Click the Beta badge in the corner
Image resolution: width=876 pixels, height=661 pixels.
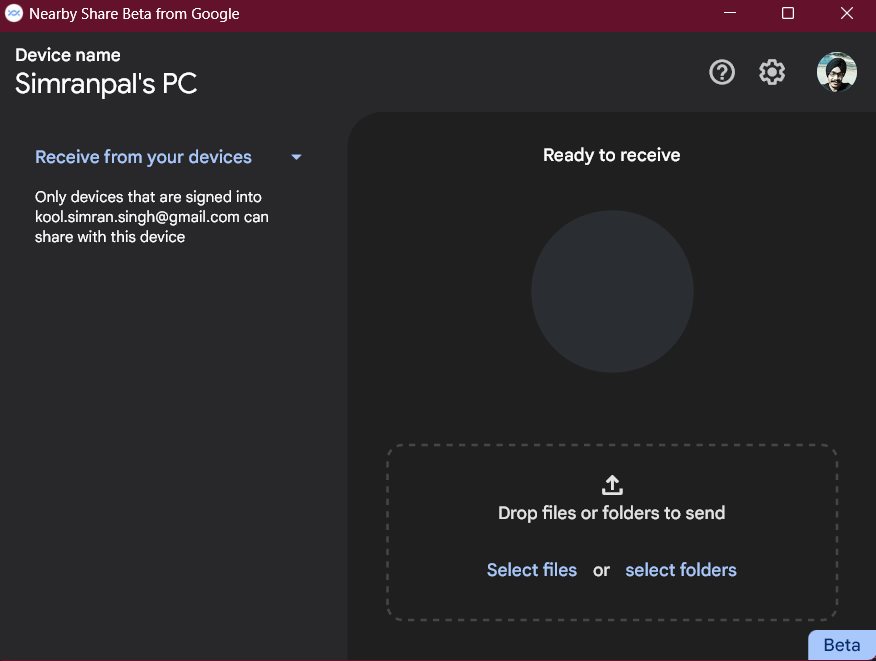[x=842, y=645]
